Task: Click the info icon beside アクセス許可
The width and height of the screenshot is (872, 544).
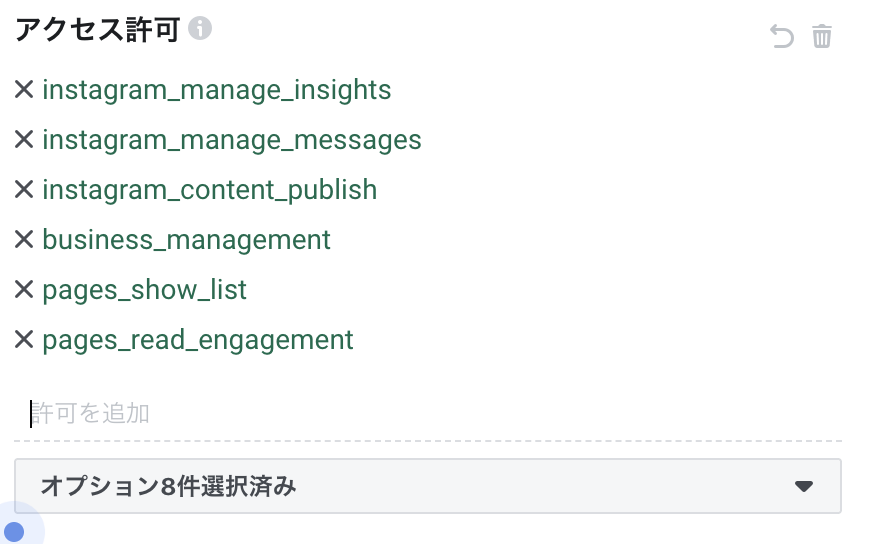Action: coord(200,28)
